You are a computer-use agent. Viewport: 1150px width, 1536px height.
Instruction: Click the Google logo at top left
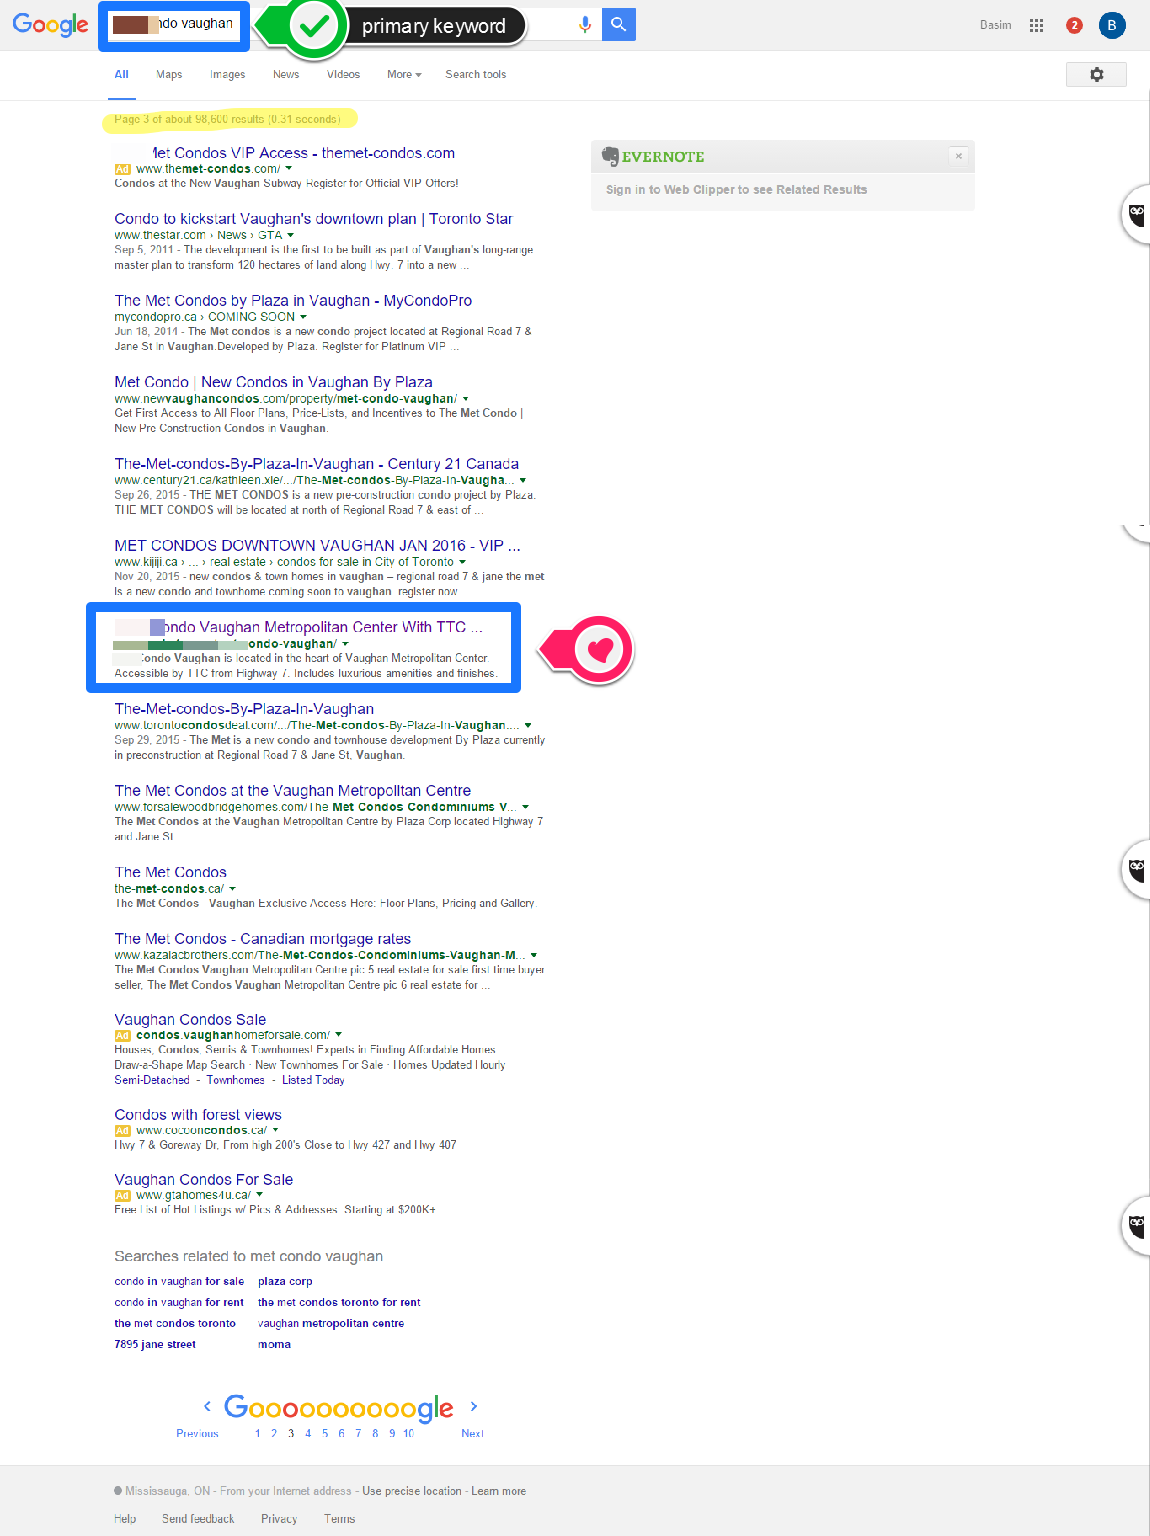[x=50, y=24]
